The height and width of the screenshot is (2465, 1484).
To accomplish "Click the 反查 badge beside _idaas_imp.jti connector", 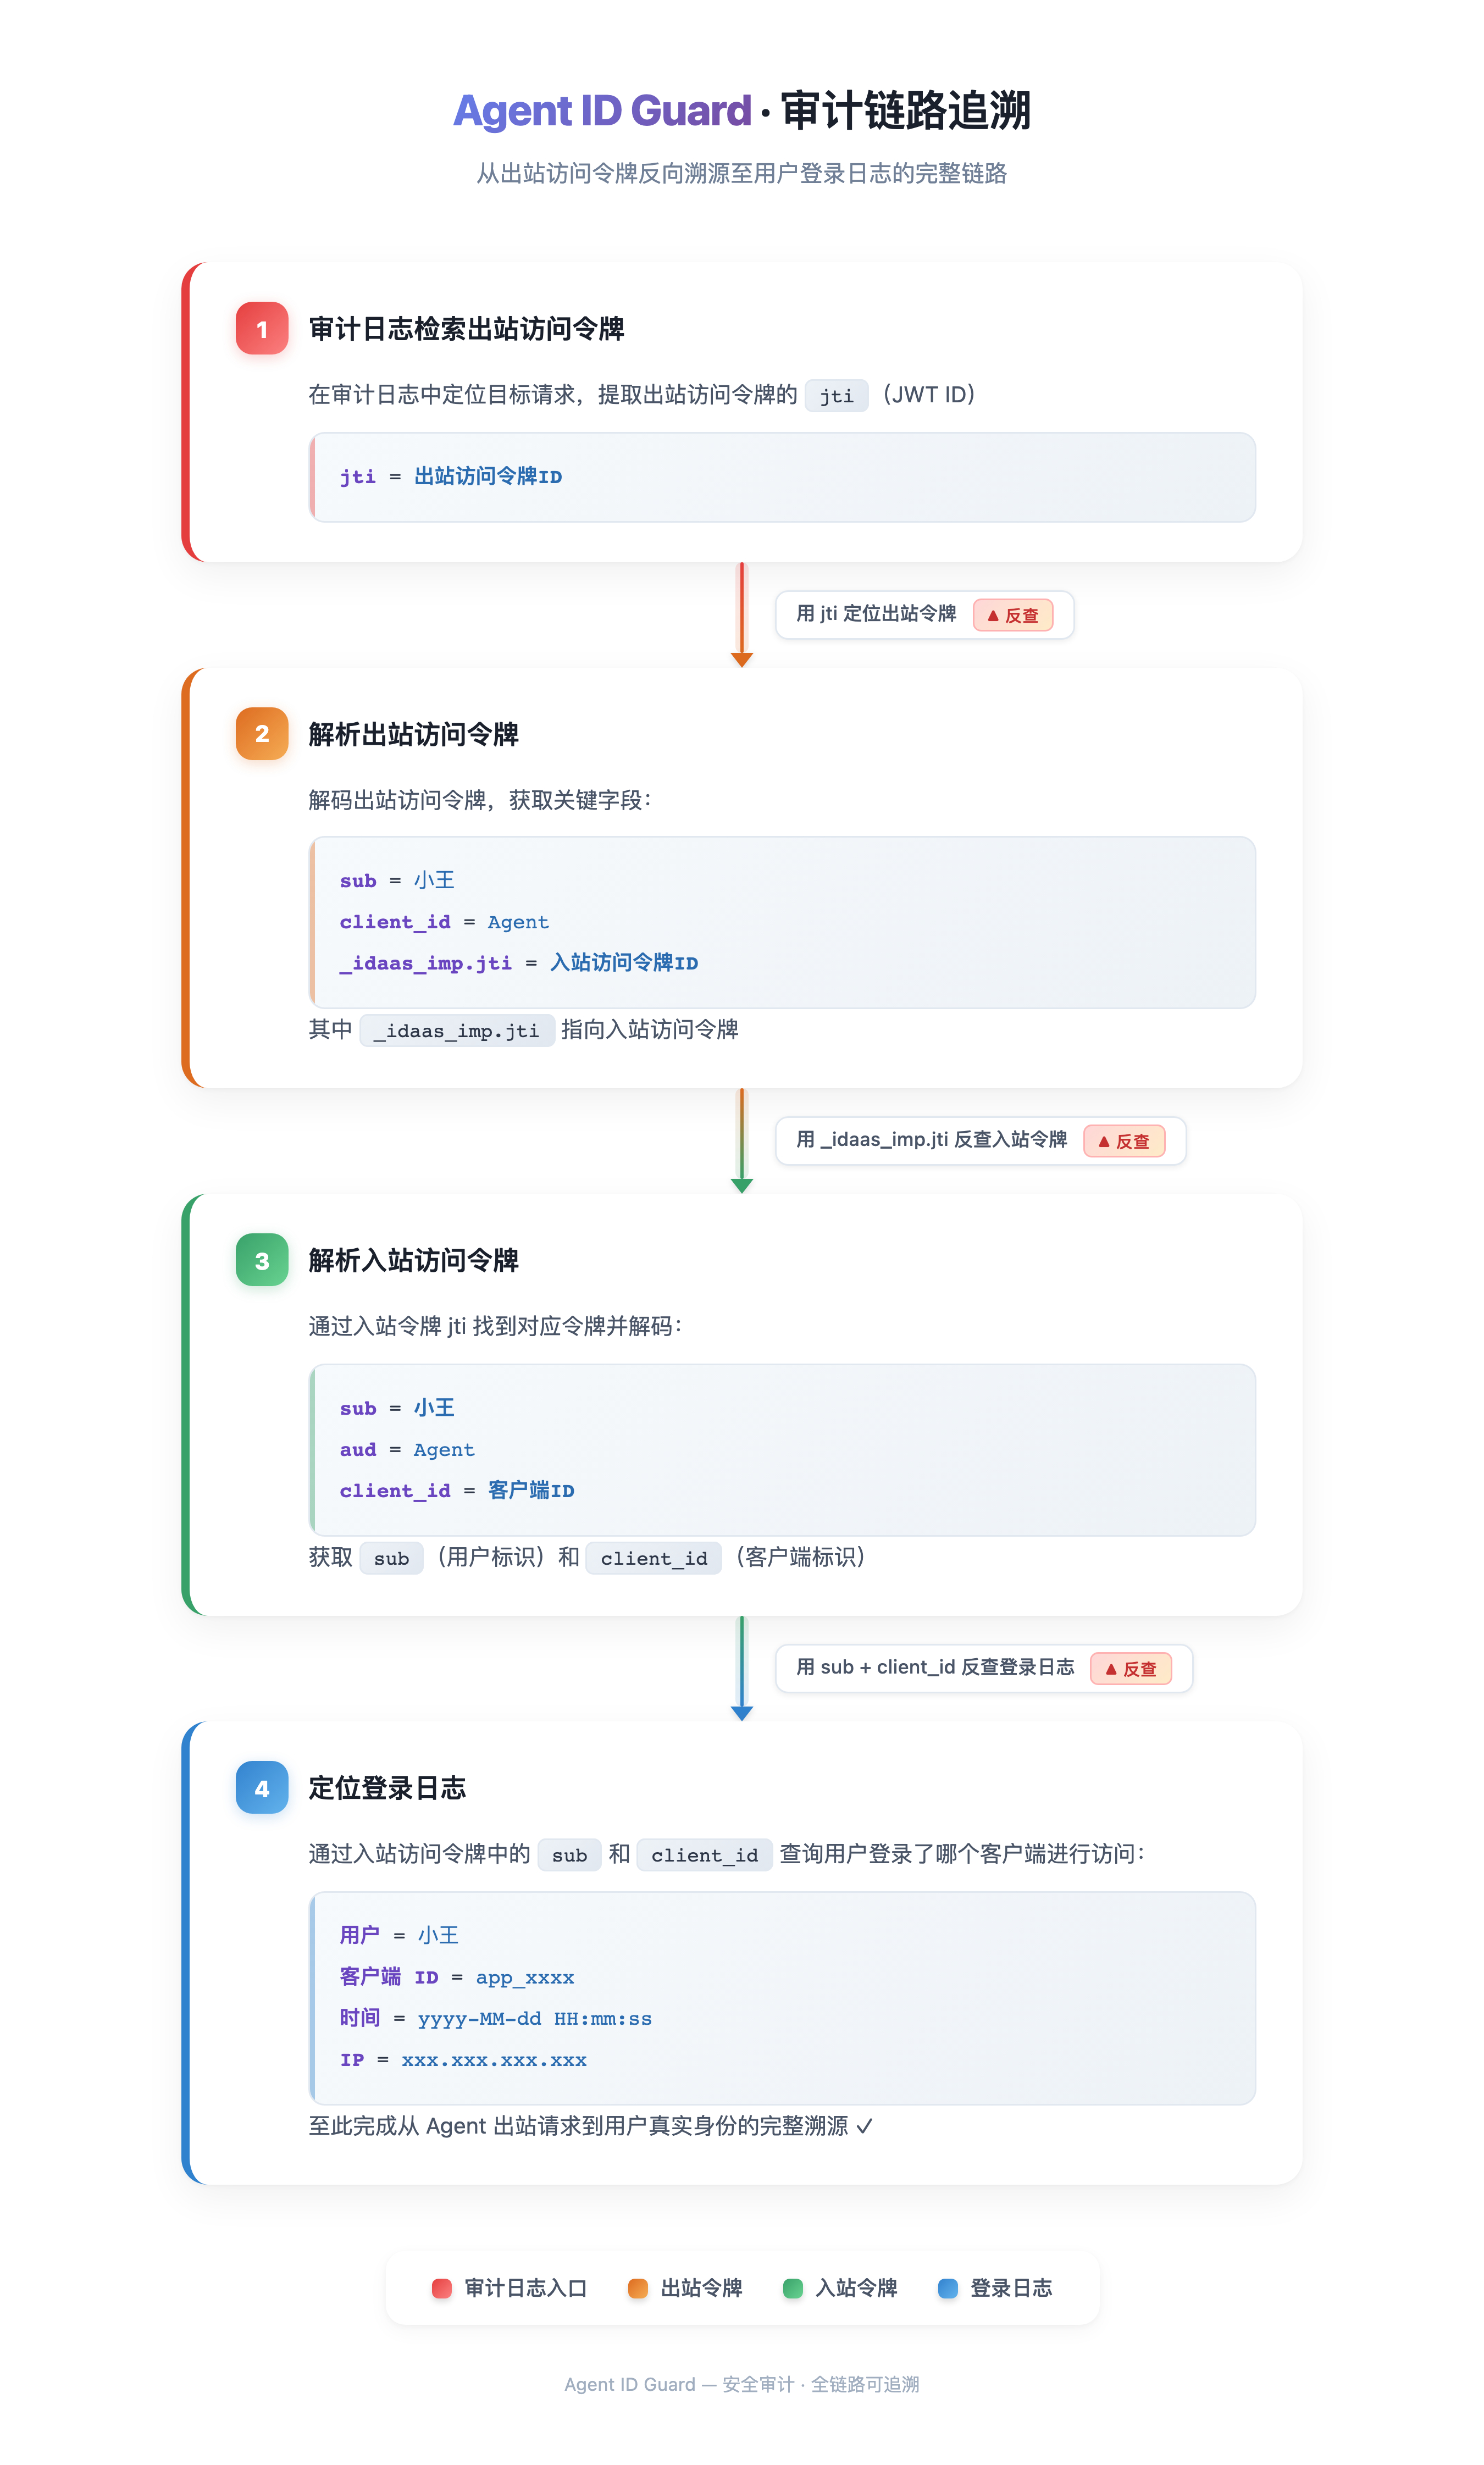I will coord(1124,1141).
